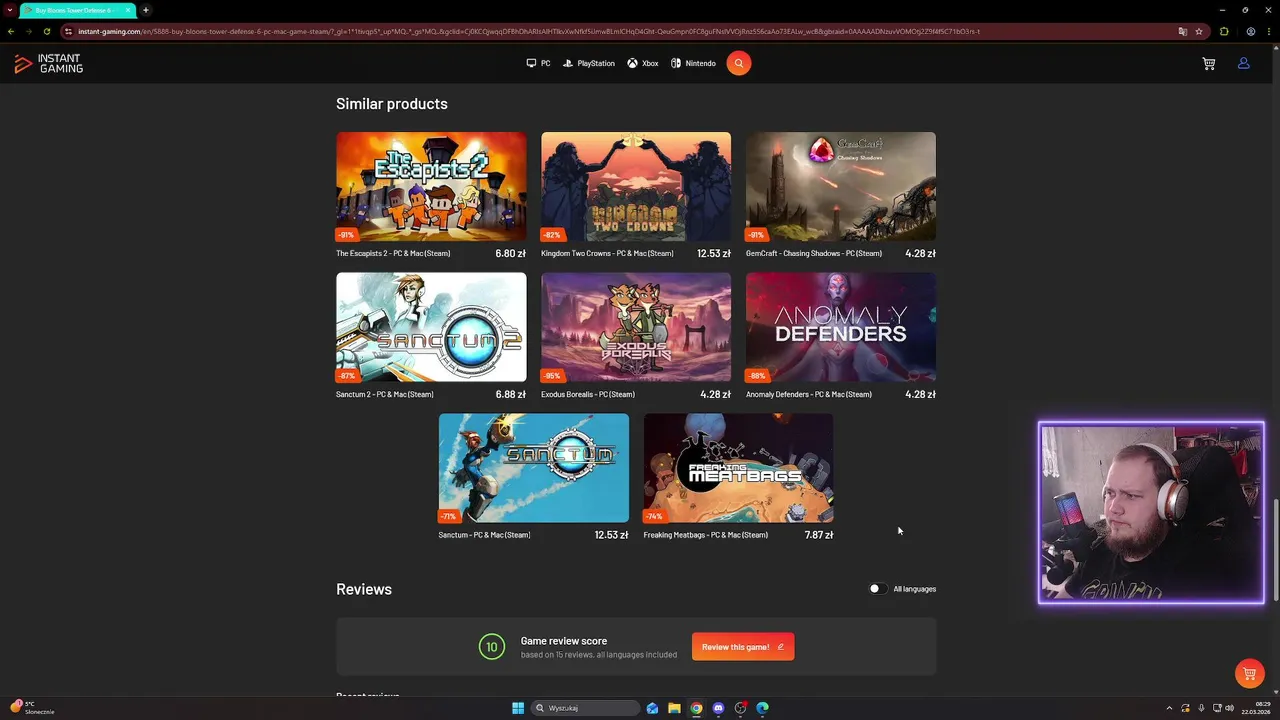Open Sanctum 2 - PC & Mac (Steam) link
Screen dimensions: 1280x720
pyautogui.click(x=385, y=394)
